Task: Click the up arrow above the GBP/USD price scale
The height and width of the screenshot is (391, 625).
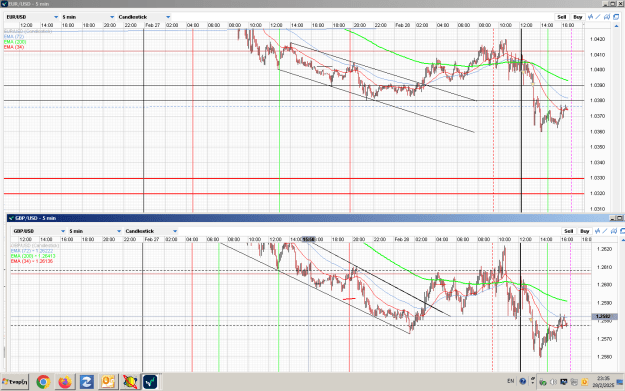Action: (623, 240)
